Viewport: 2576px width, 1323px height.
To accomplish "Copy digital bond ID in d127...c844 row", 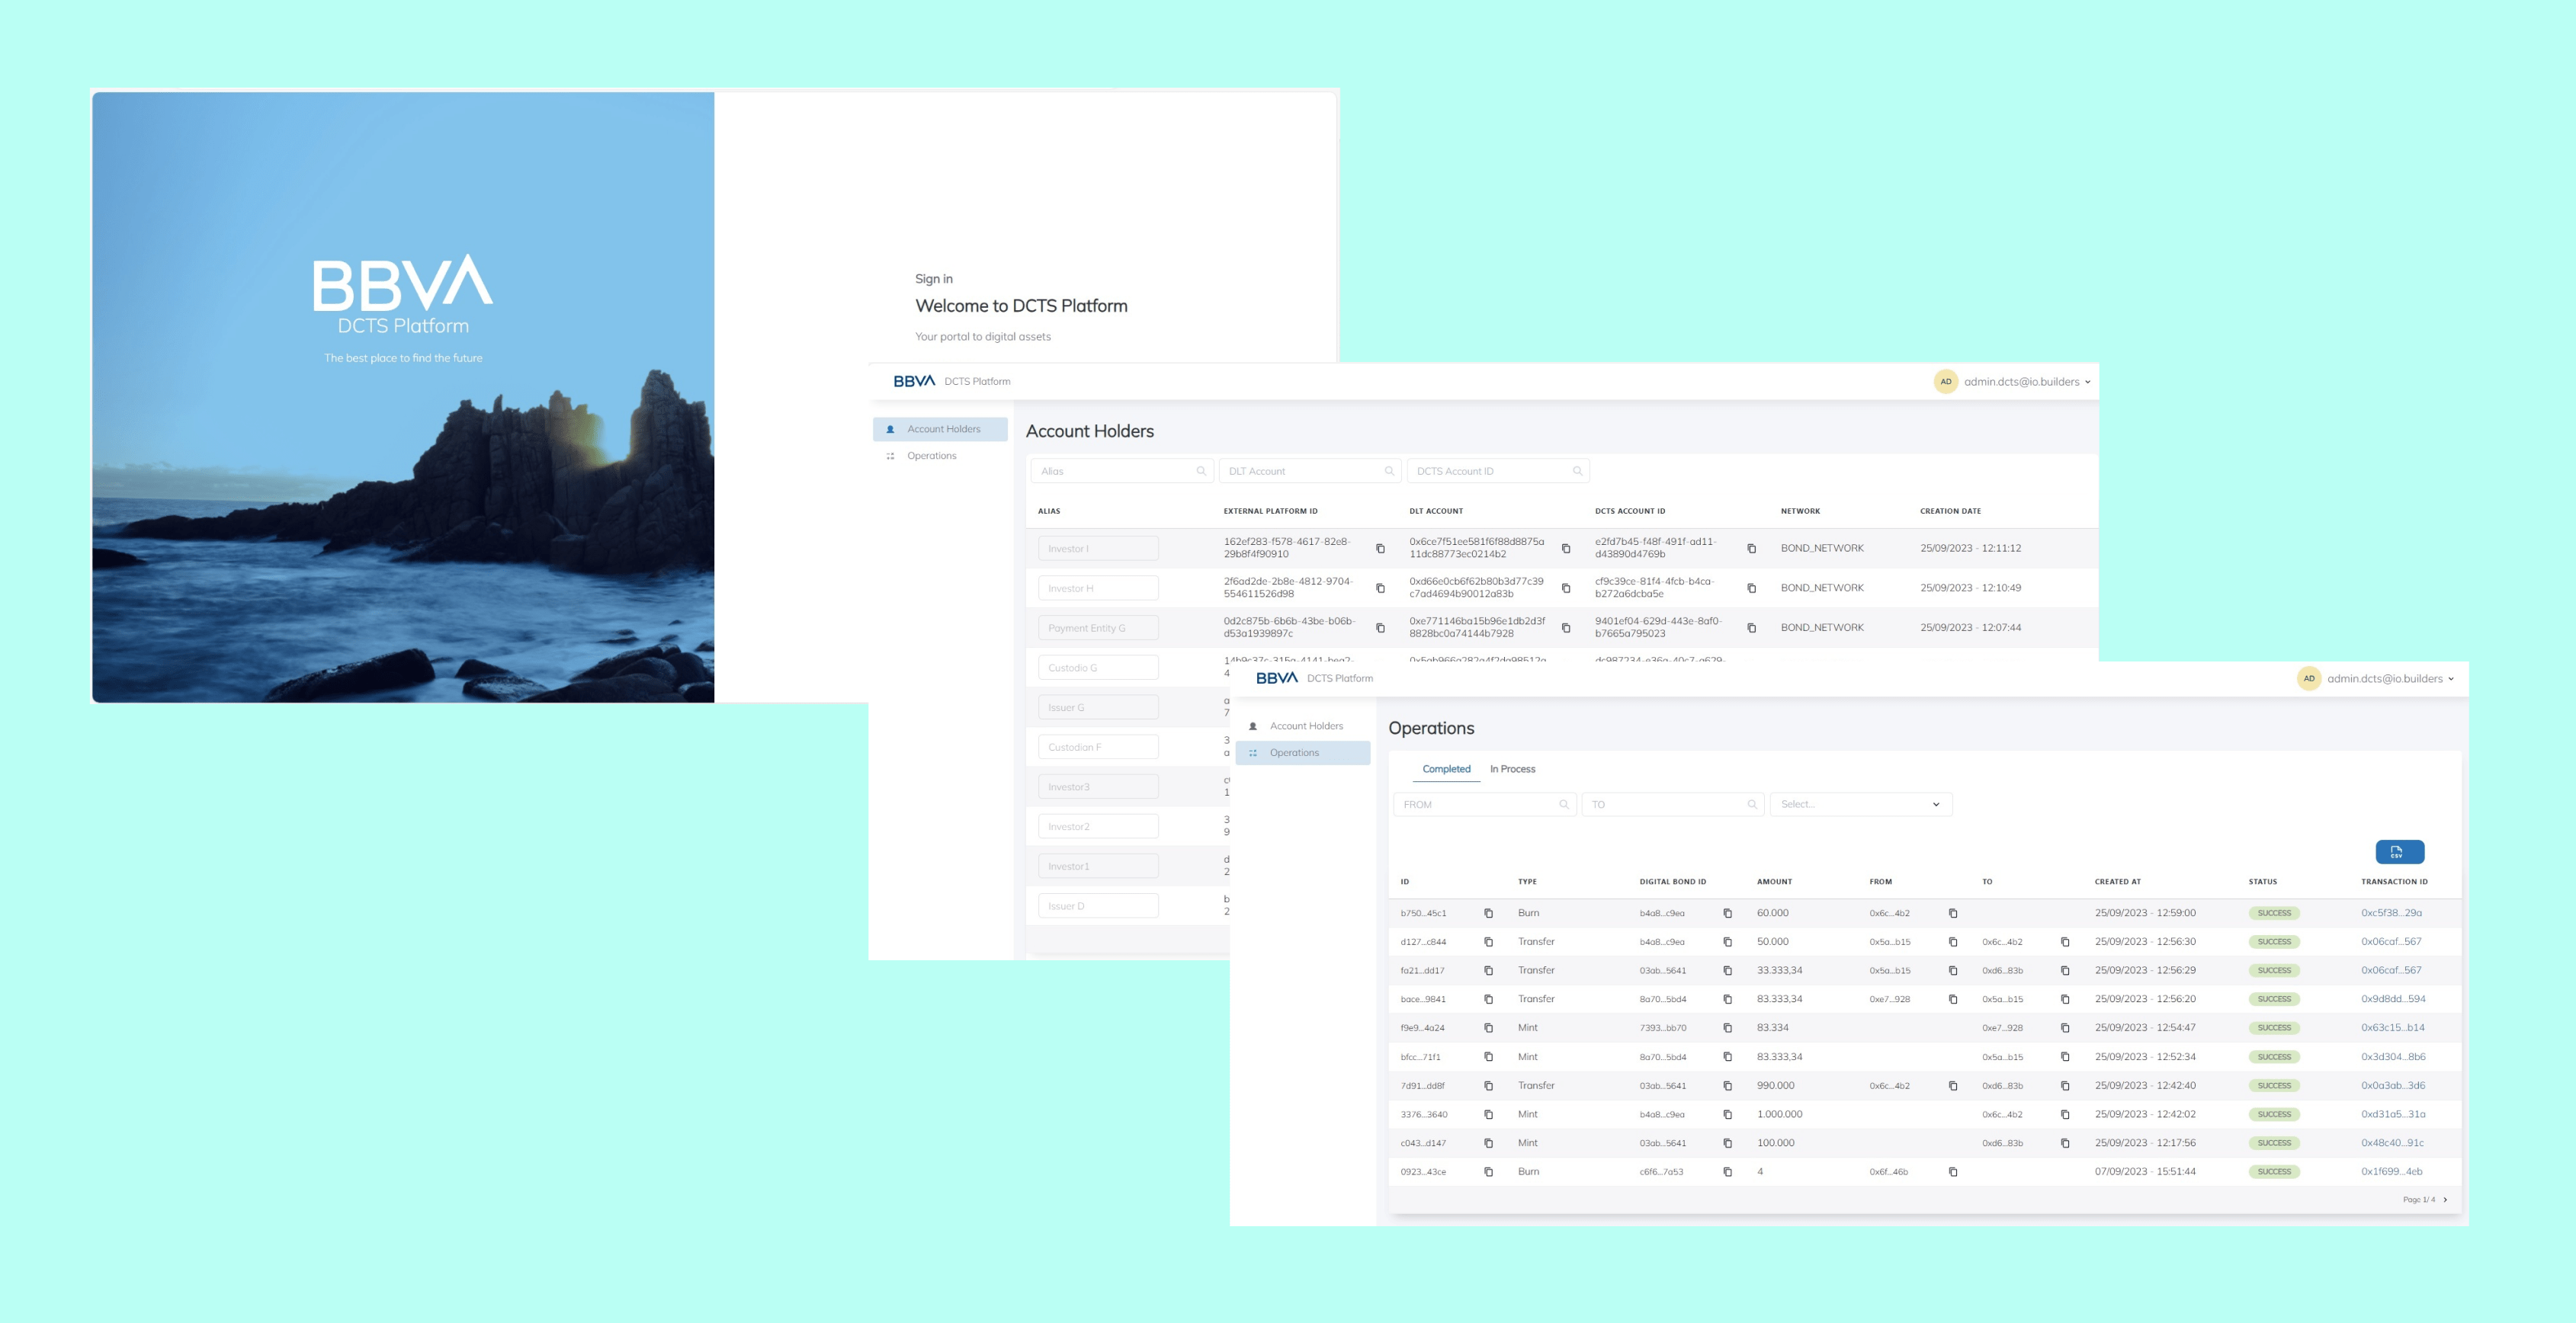I will click(x=1727, y=942).
